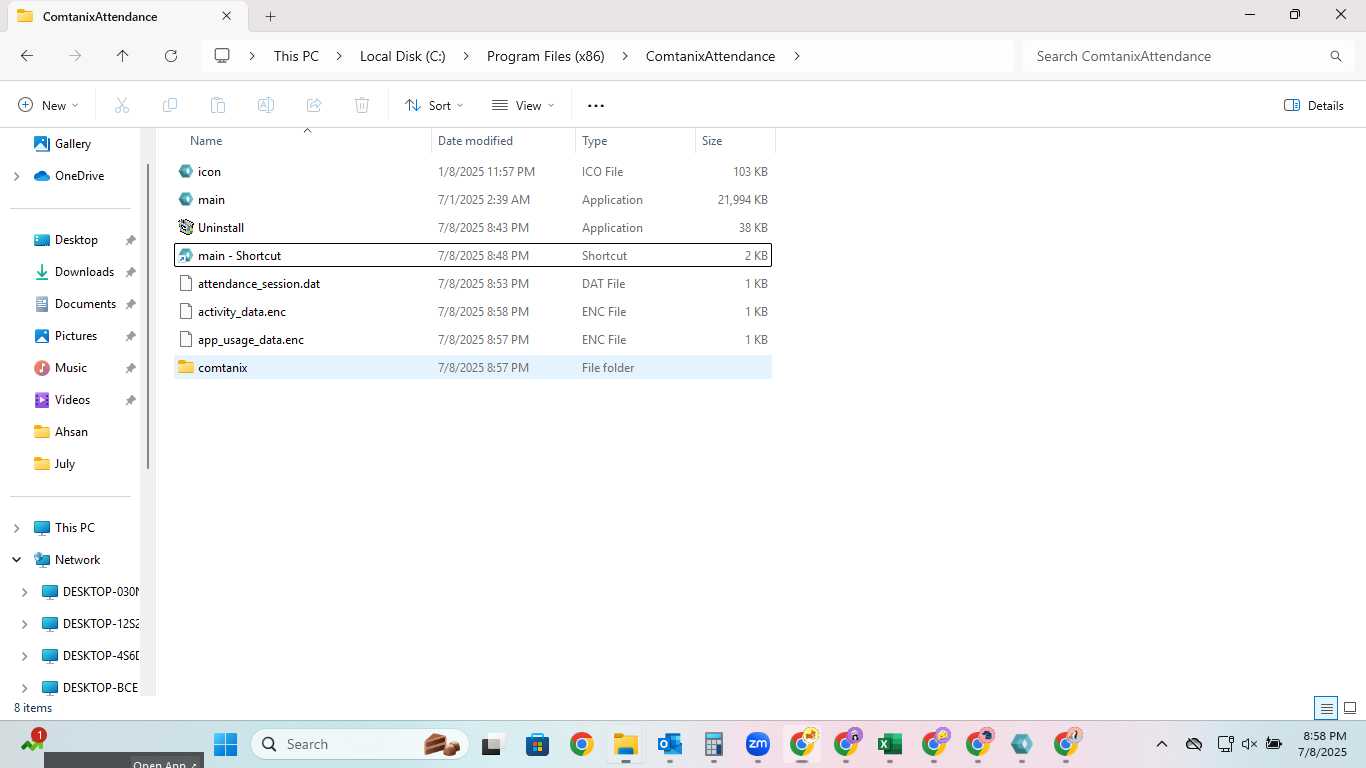The height and width of the screenshot is (768, 1366).
Task: Click the navigation pane scrollbar
Action: point(149,316)
